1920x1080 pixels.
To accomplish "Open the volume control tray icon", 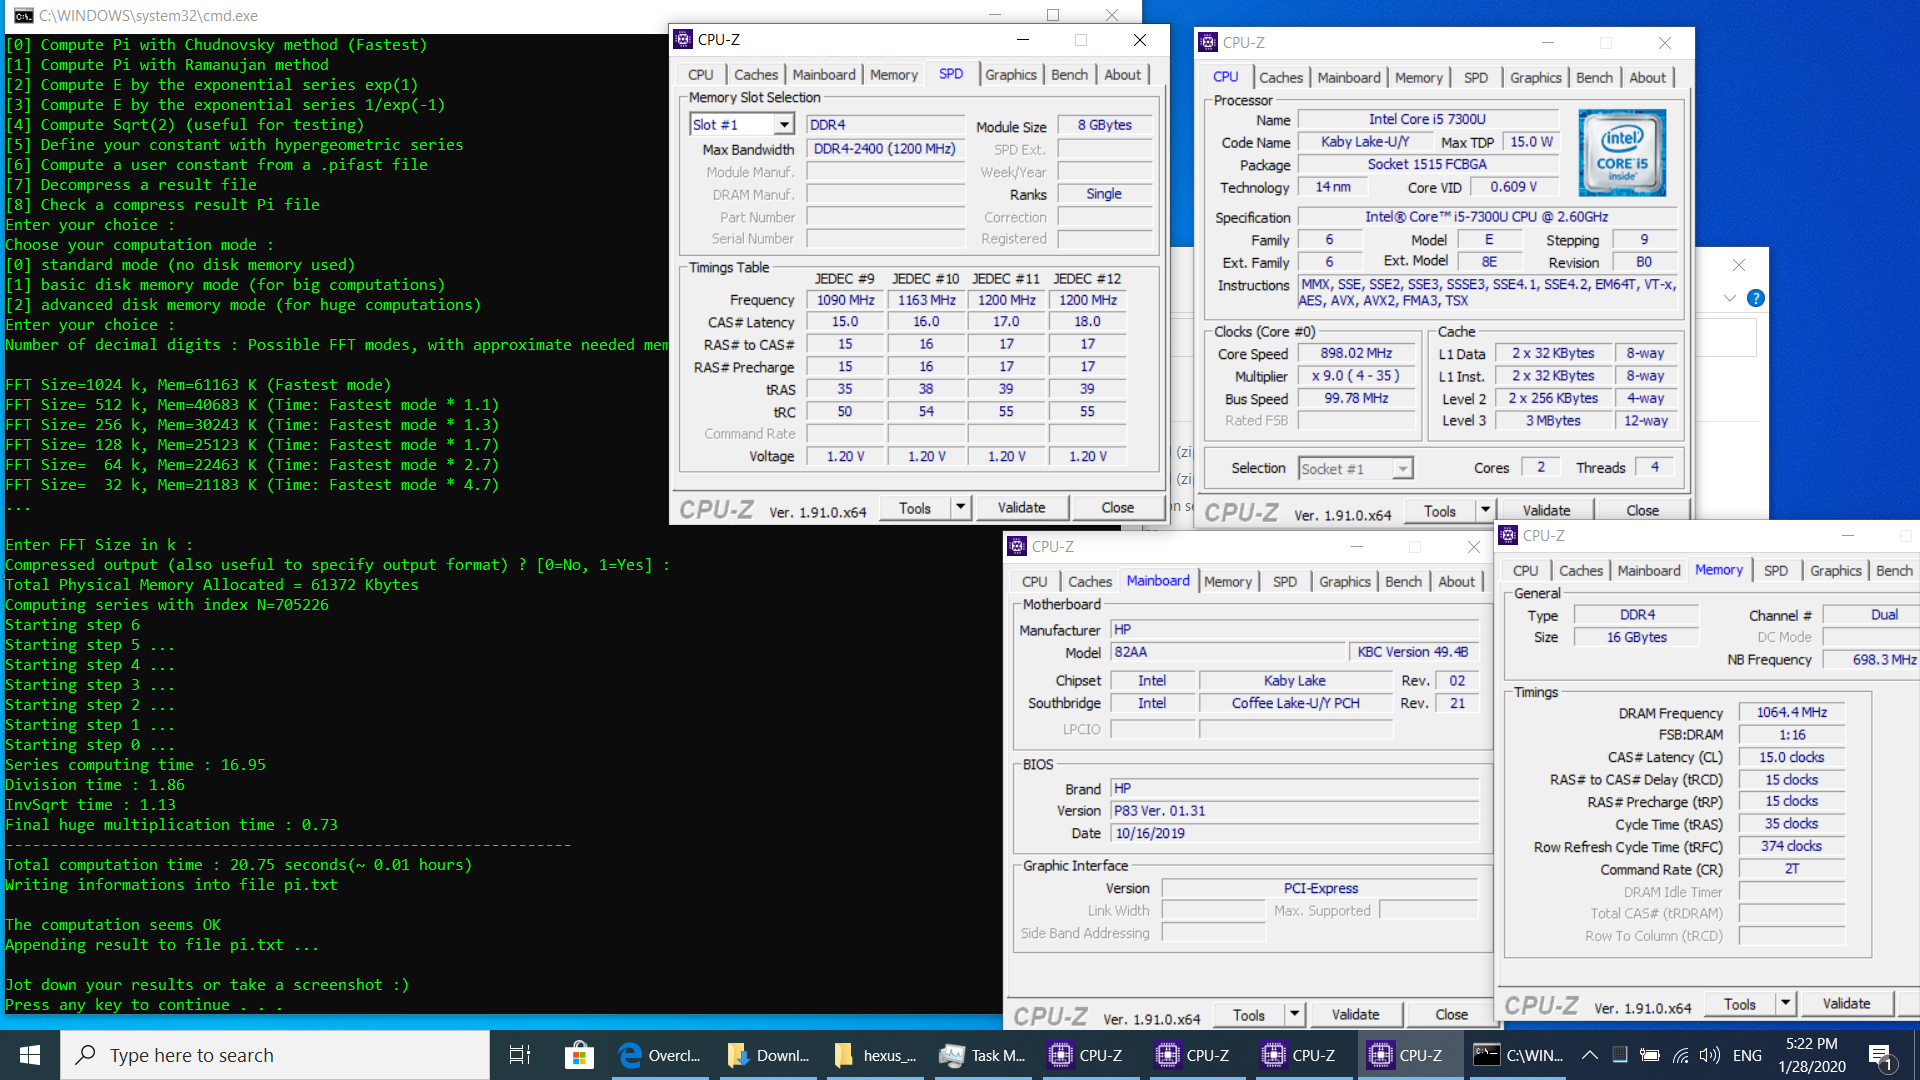I will pyautogui.click(x=1710, y=1055).
